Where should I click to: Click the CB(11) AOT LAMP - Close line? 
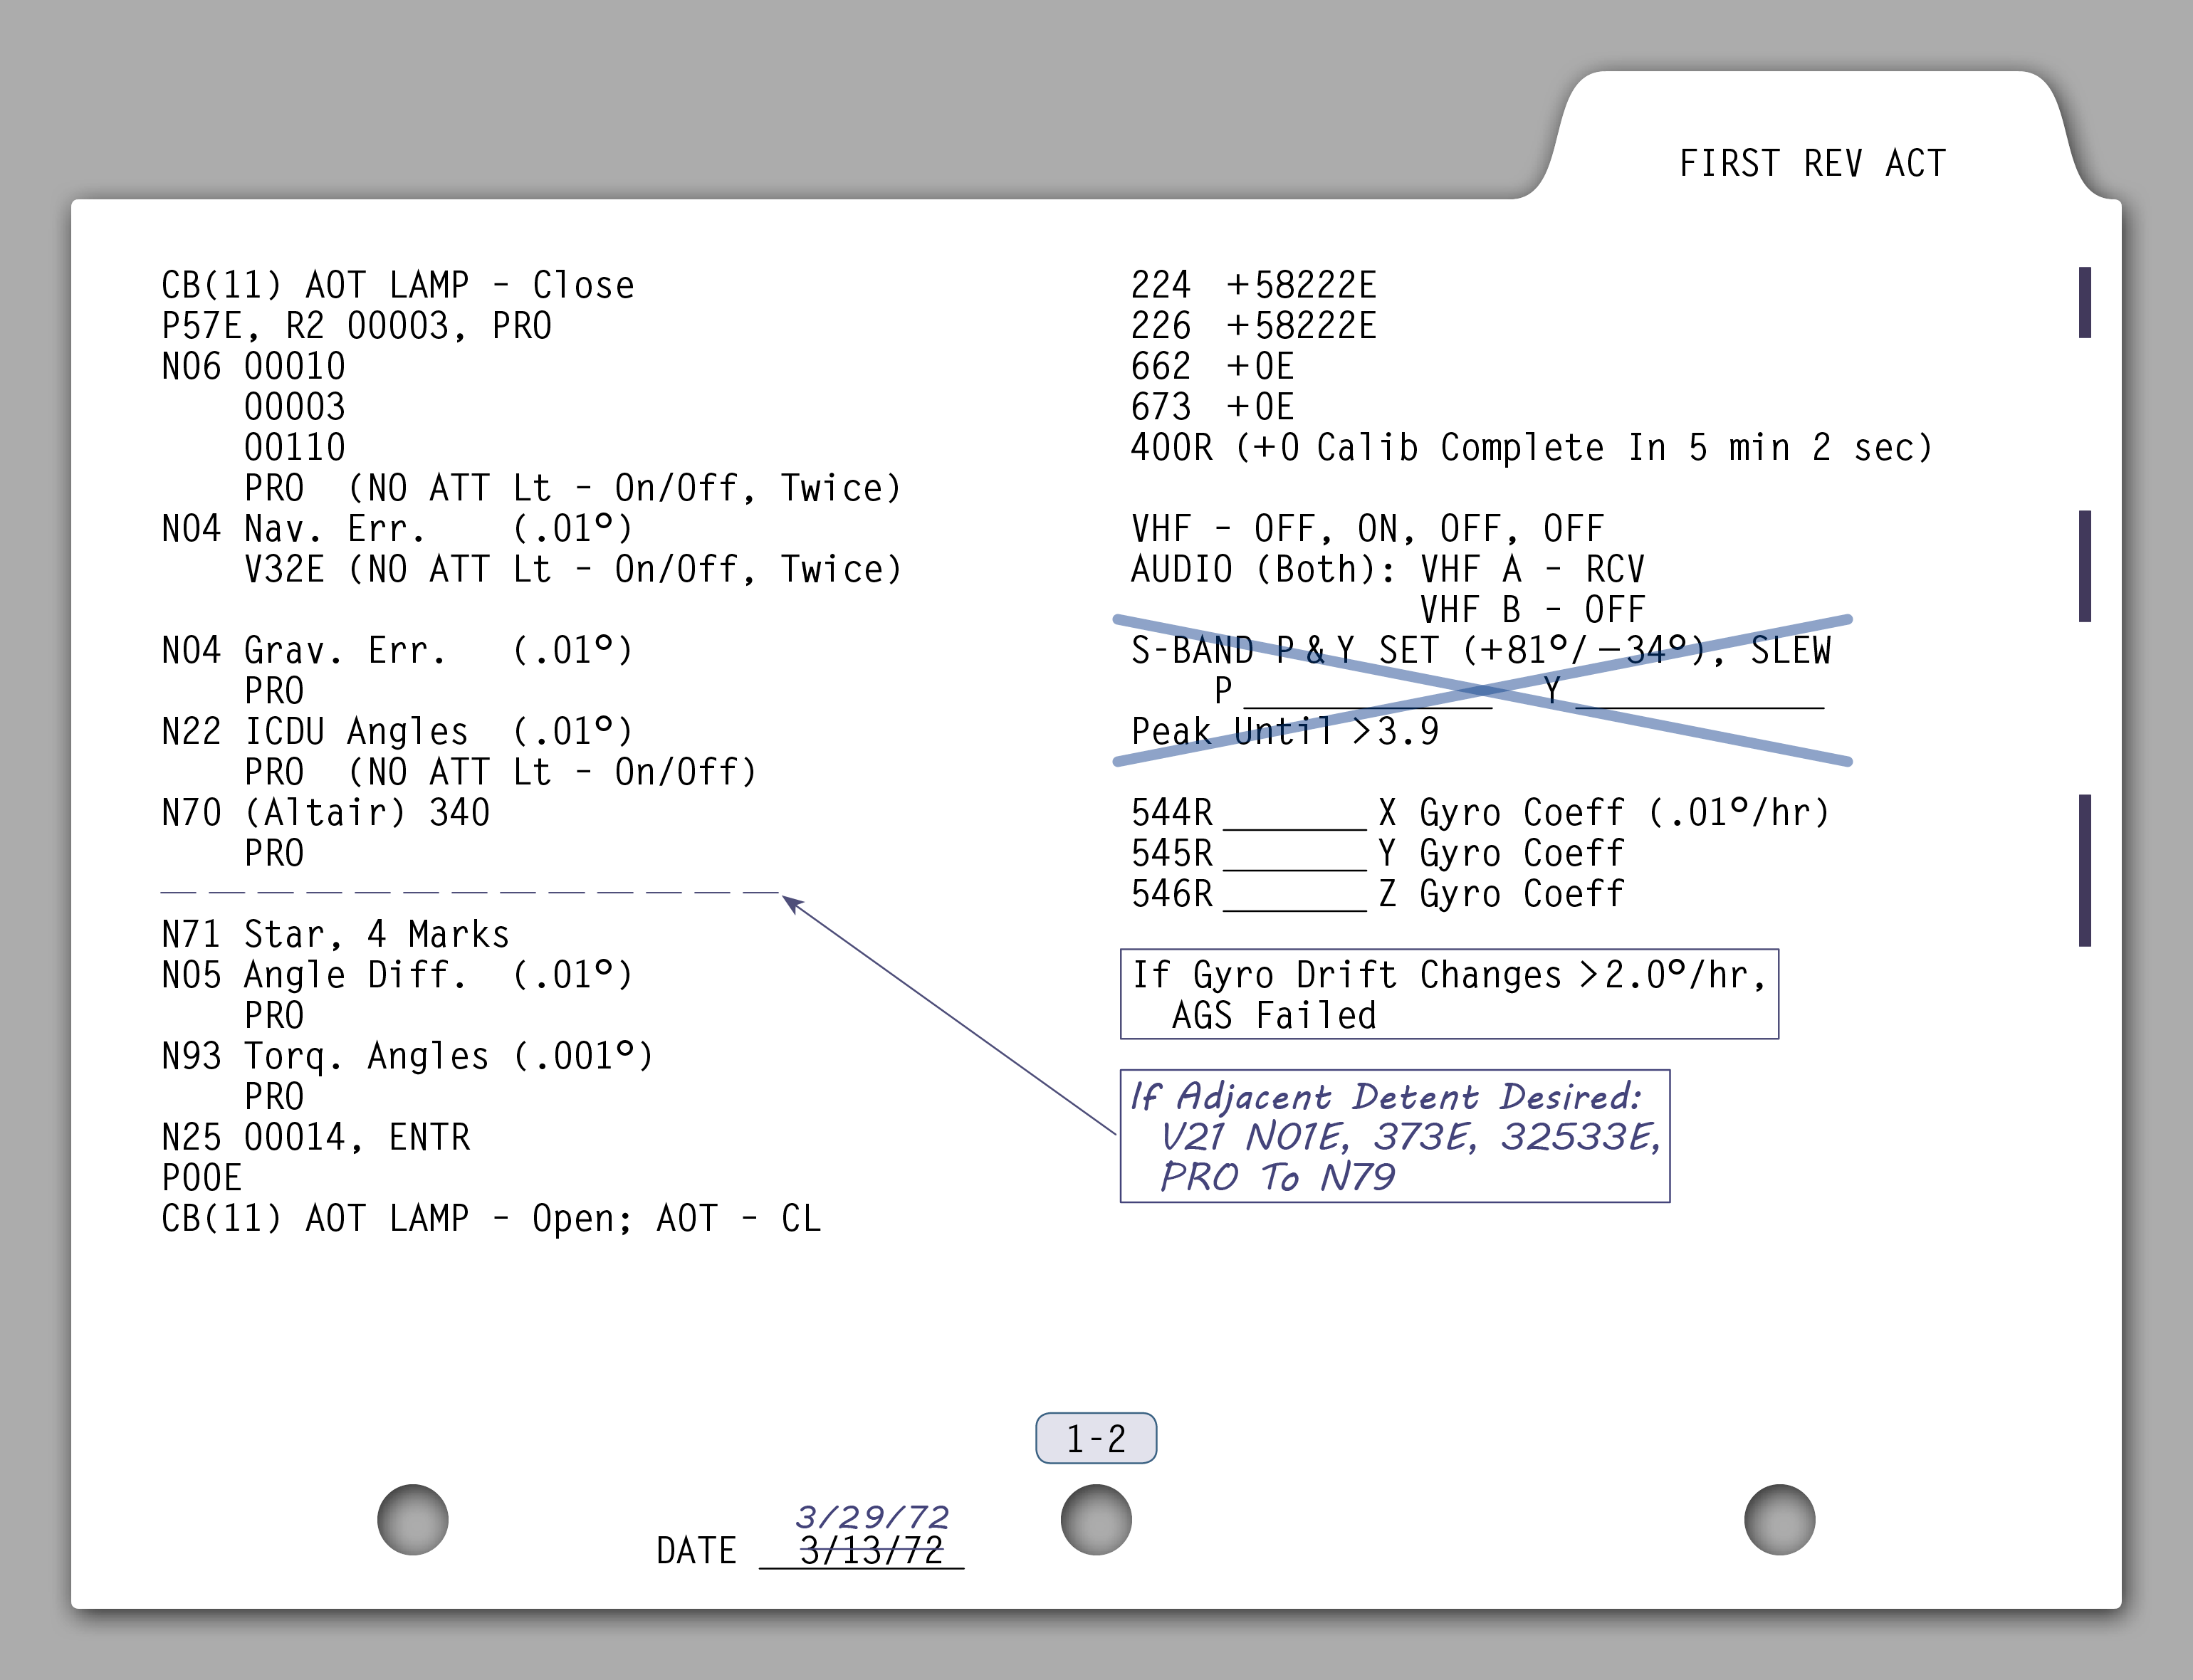[x=397, y=285]
